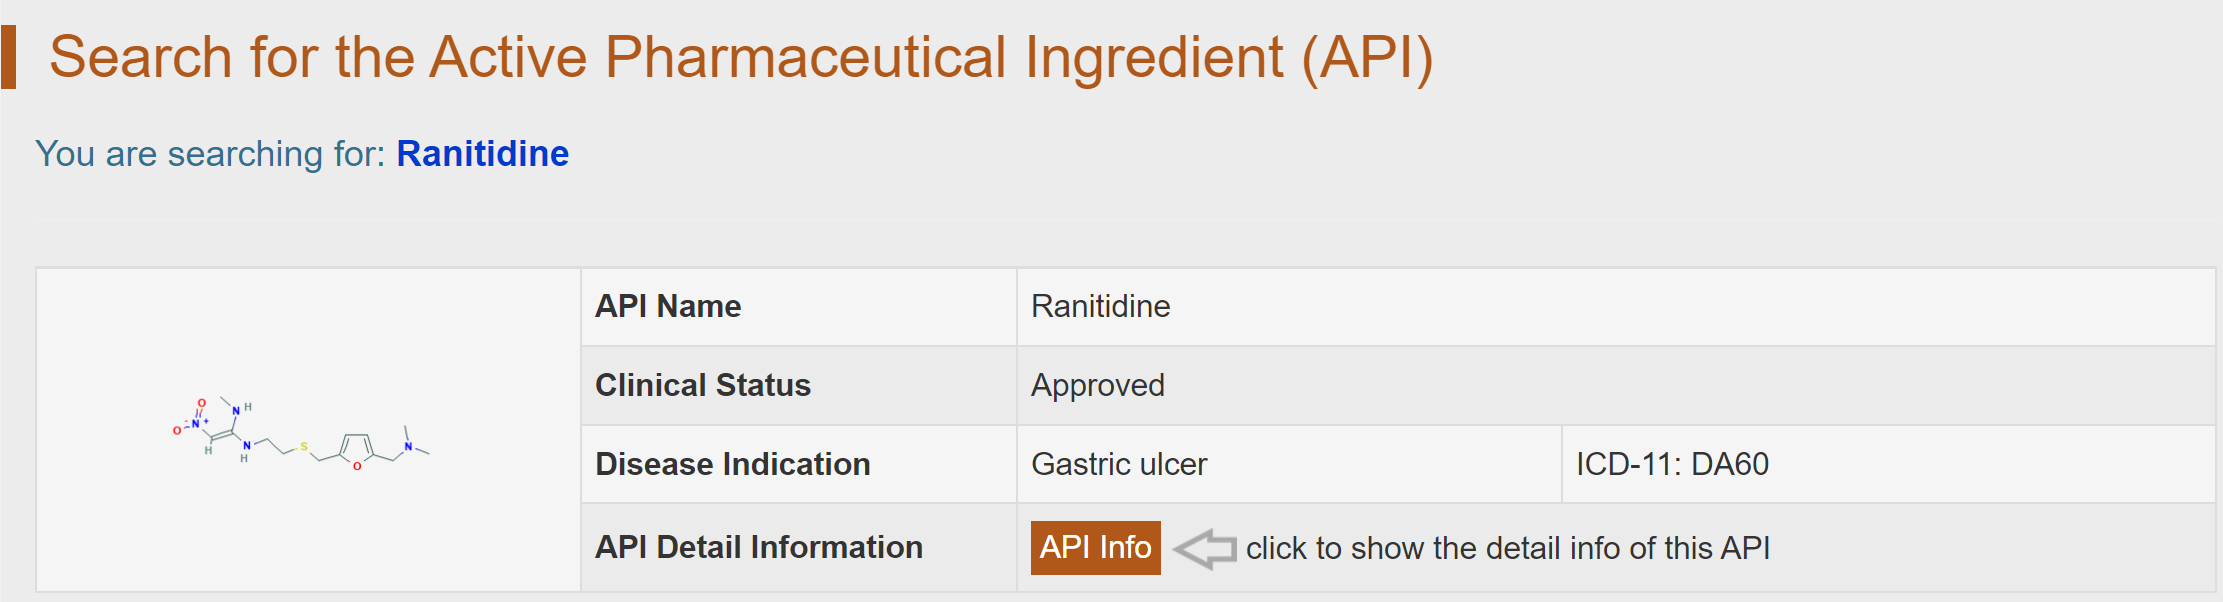This screenshot has height=602, width=2223.
Task: Click the Ranitidine search term link
Action: [x=482, y=154]
